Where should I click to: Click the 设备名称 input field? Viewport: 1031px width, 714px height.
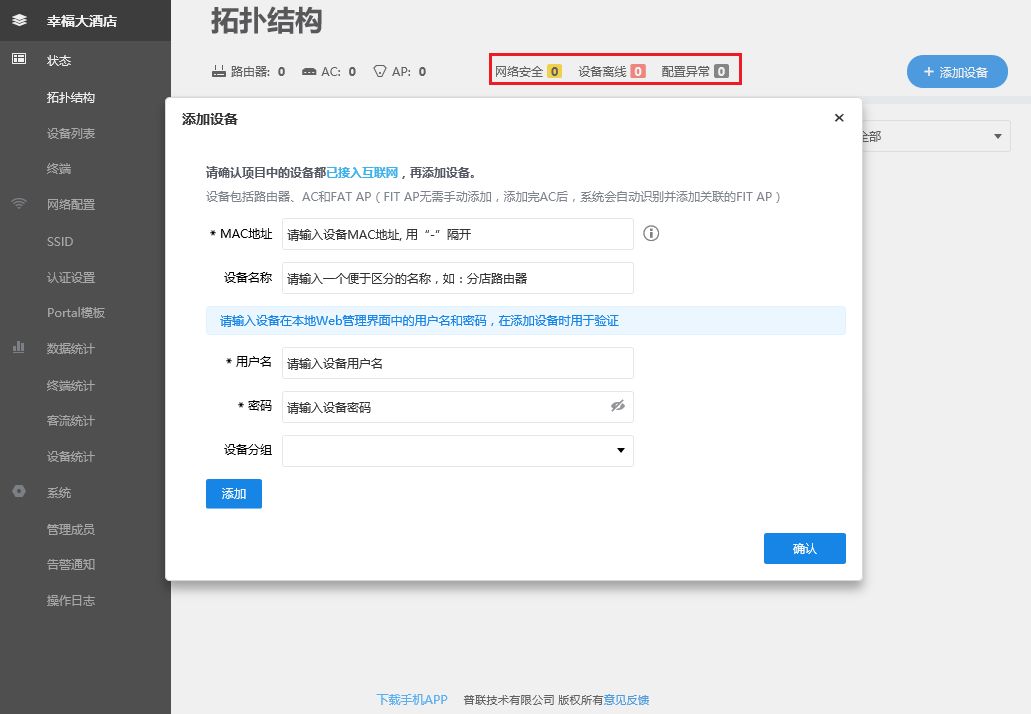(458, 278)
